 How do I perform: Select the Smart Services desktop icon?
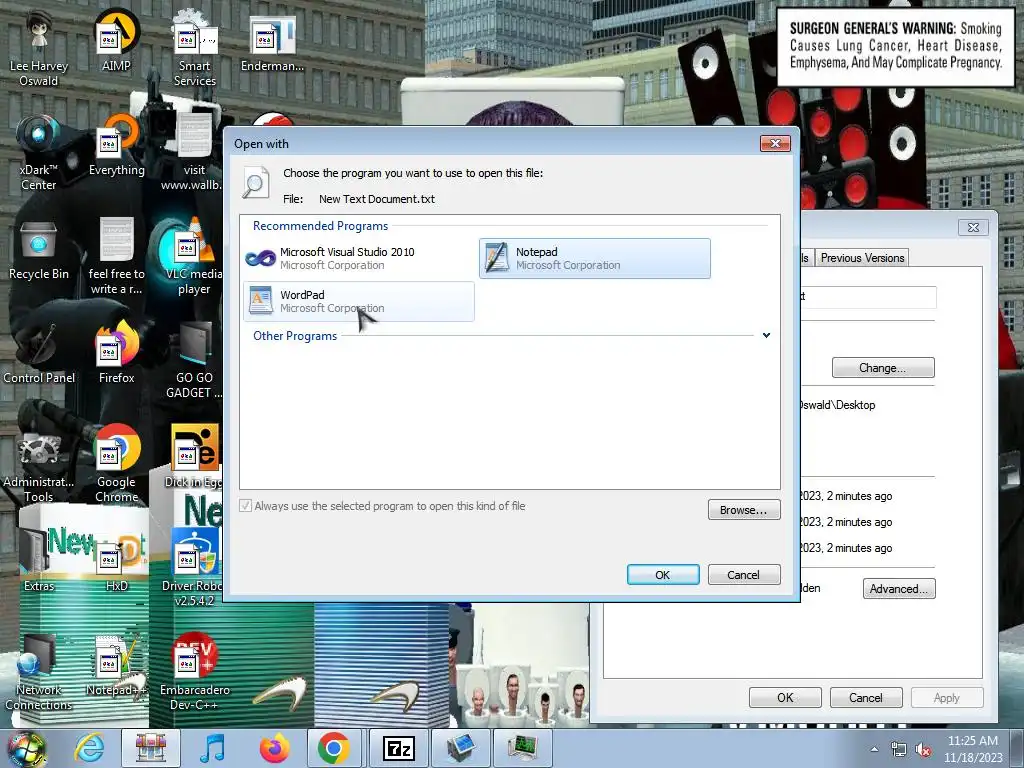194,49
